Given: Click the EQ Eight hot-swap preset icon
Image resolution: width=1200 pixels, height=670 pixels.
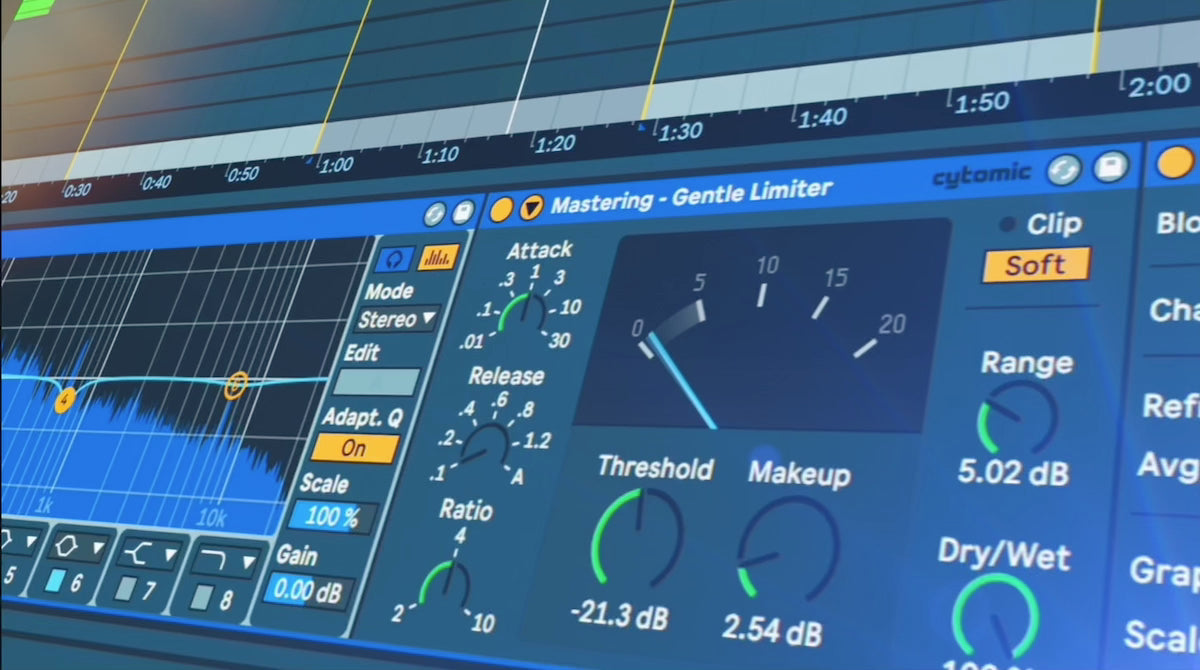Looking at the screenshot, I should tap(434, 213).
